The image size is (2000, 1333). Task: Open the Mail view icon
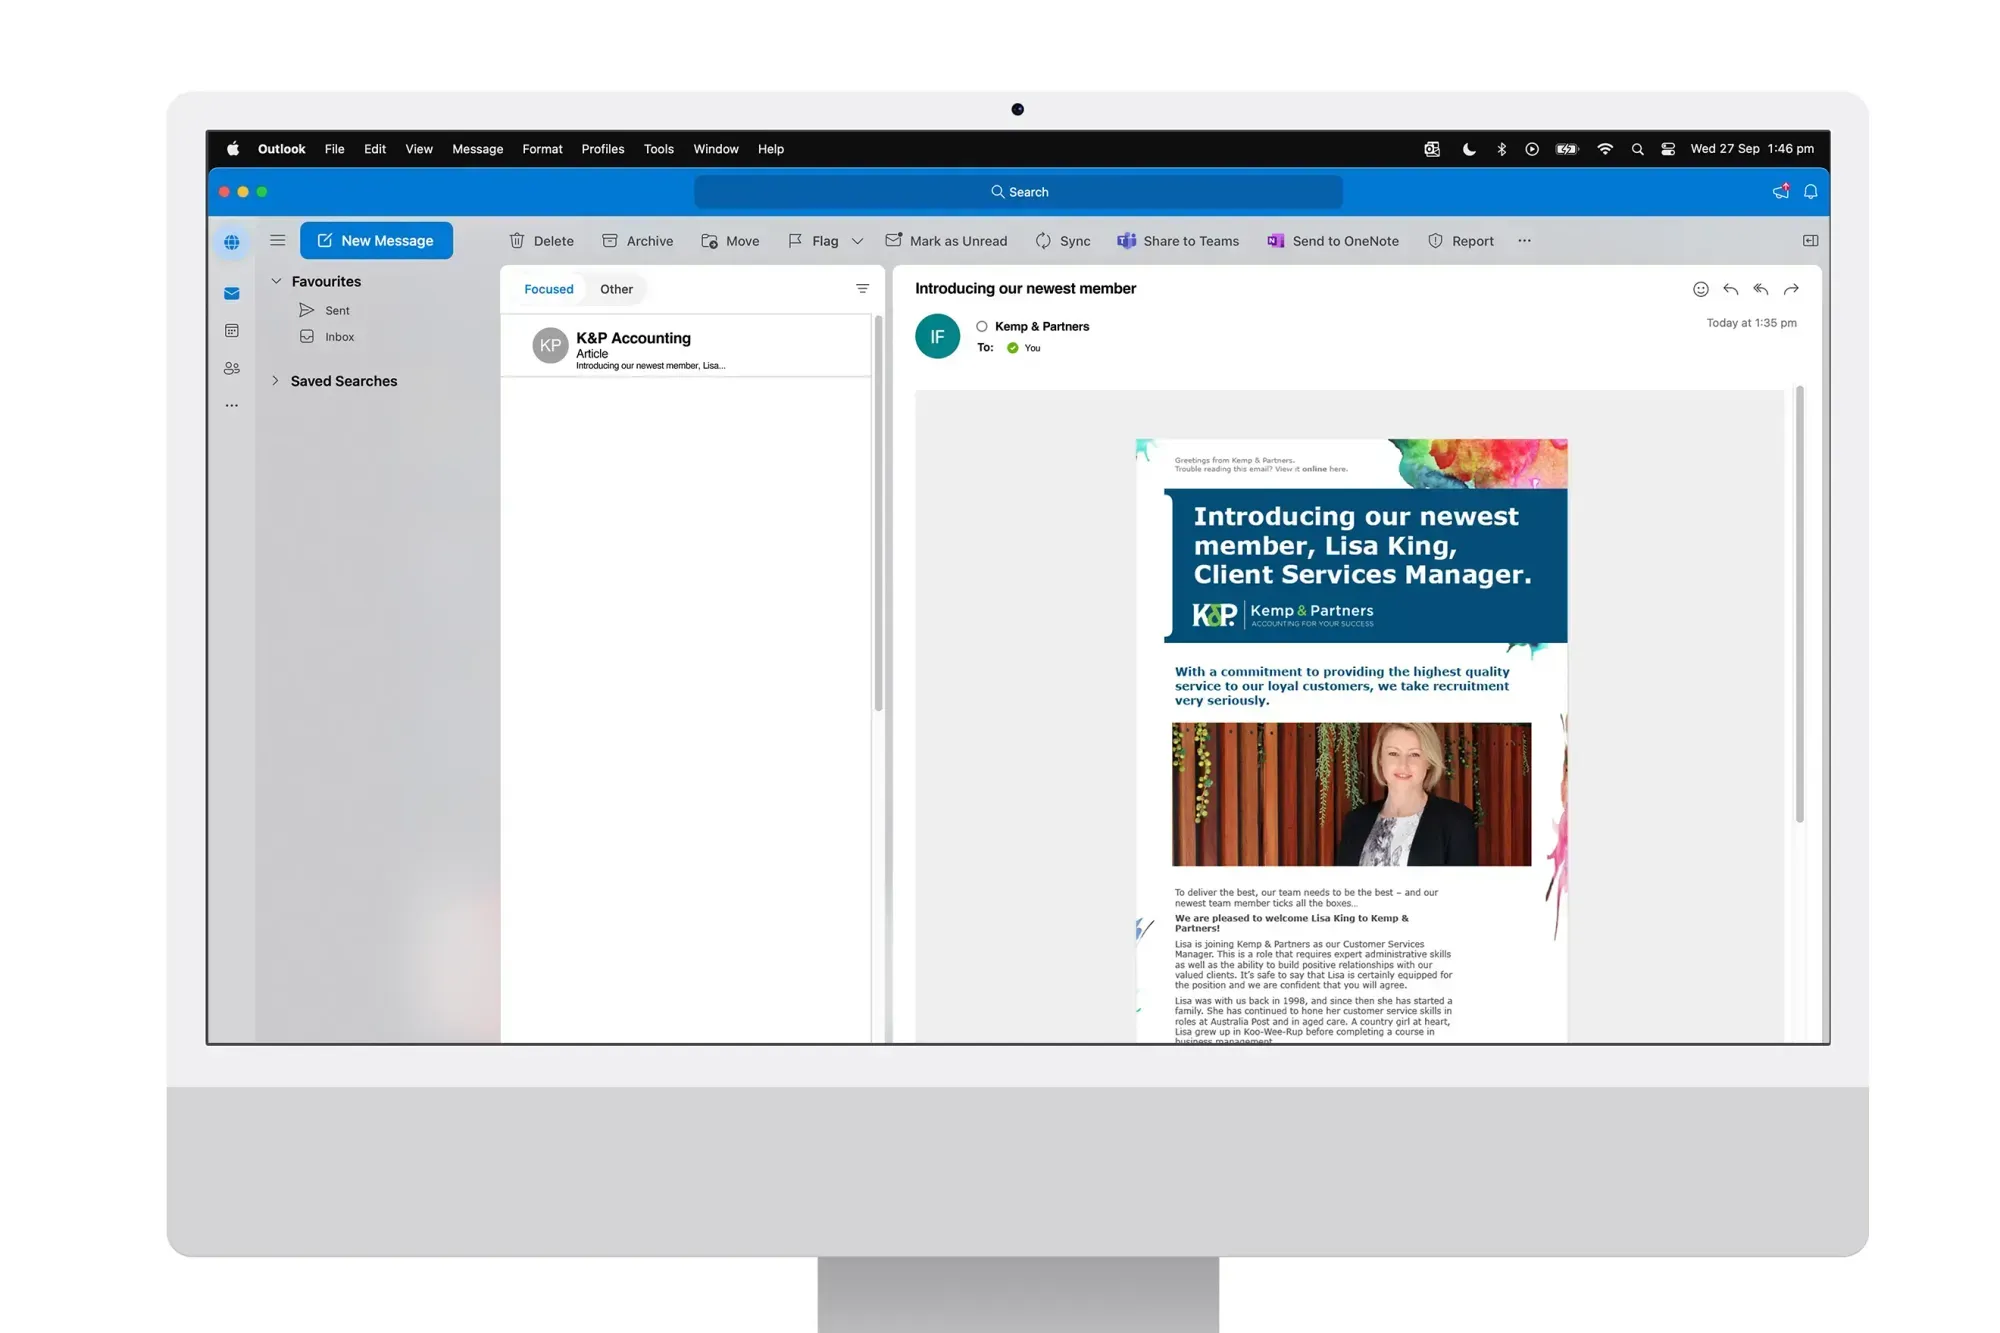[232, 293]
